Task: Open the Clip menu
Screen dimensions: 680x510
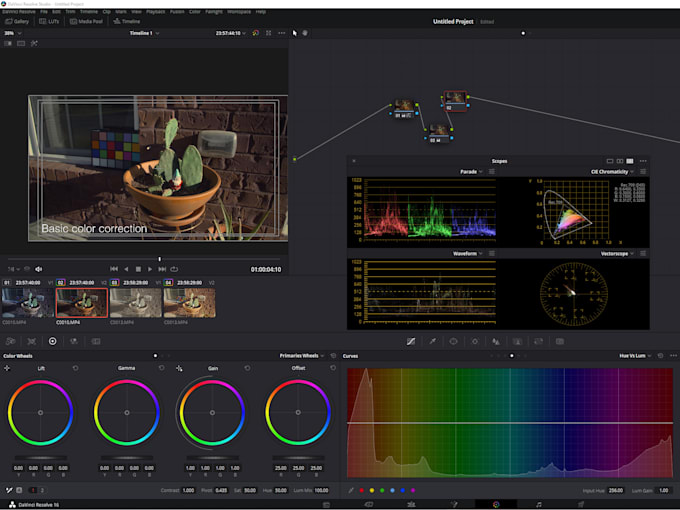Action: [106, 12]
